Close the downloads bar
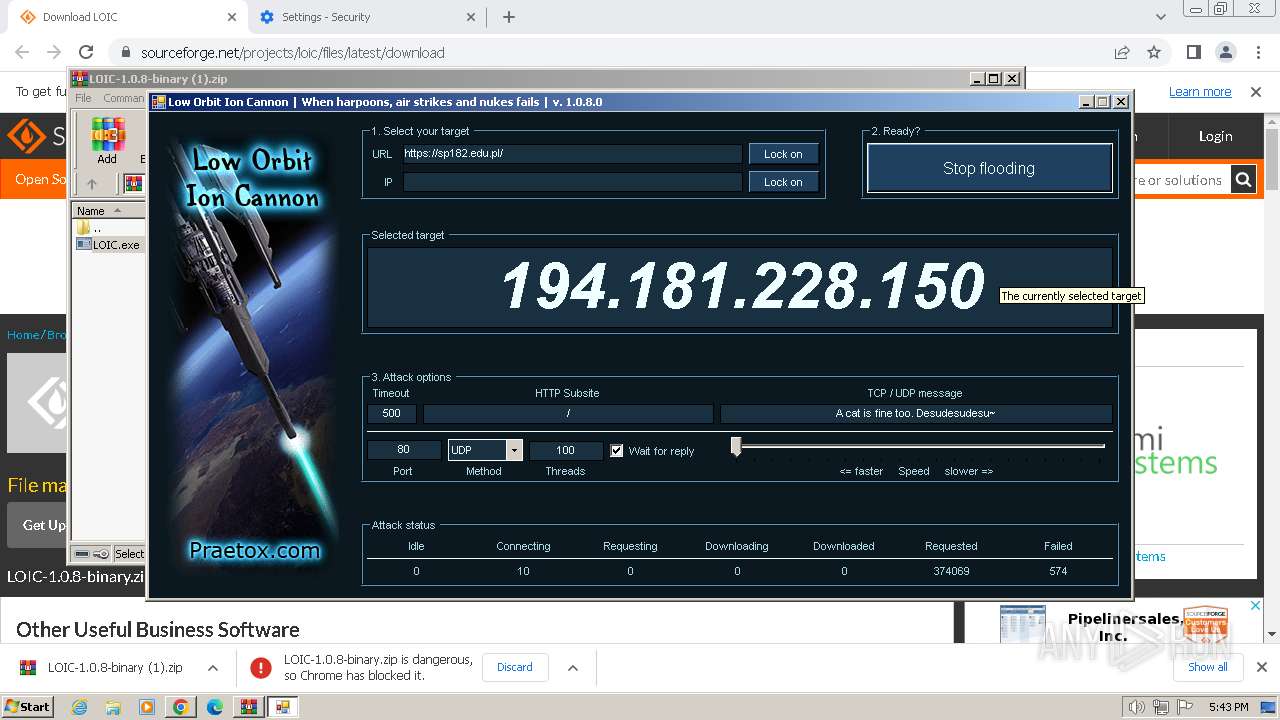Screen dimensions: 1280x720 point(1262,667)
